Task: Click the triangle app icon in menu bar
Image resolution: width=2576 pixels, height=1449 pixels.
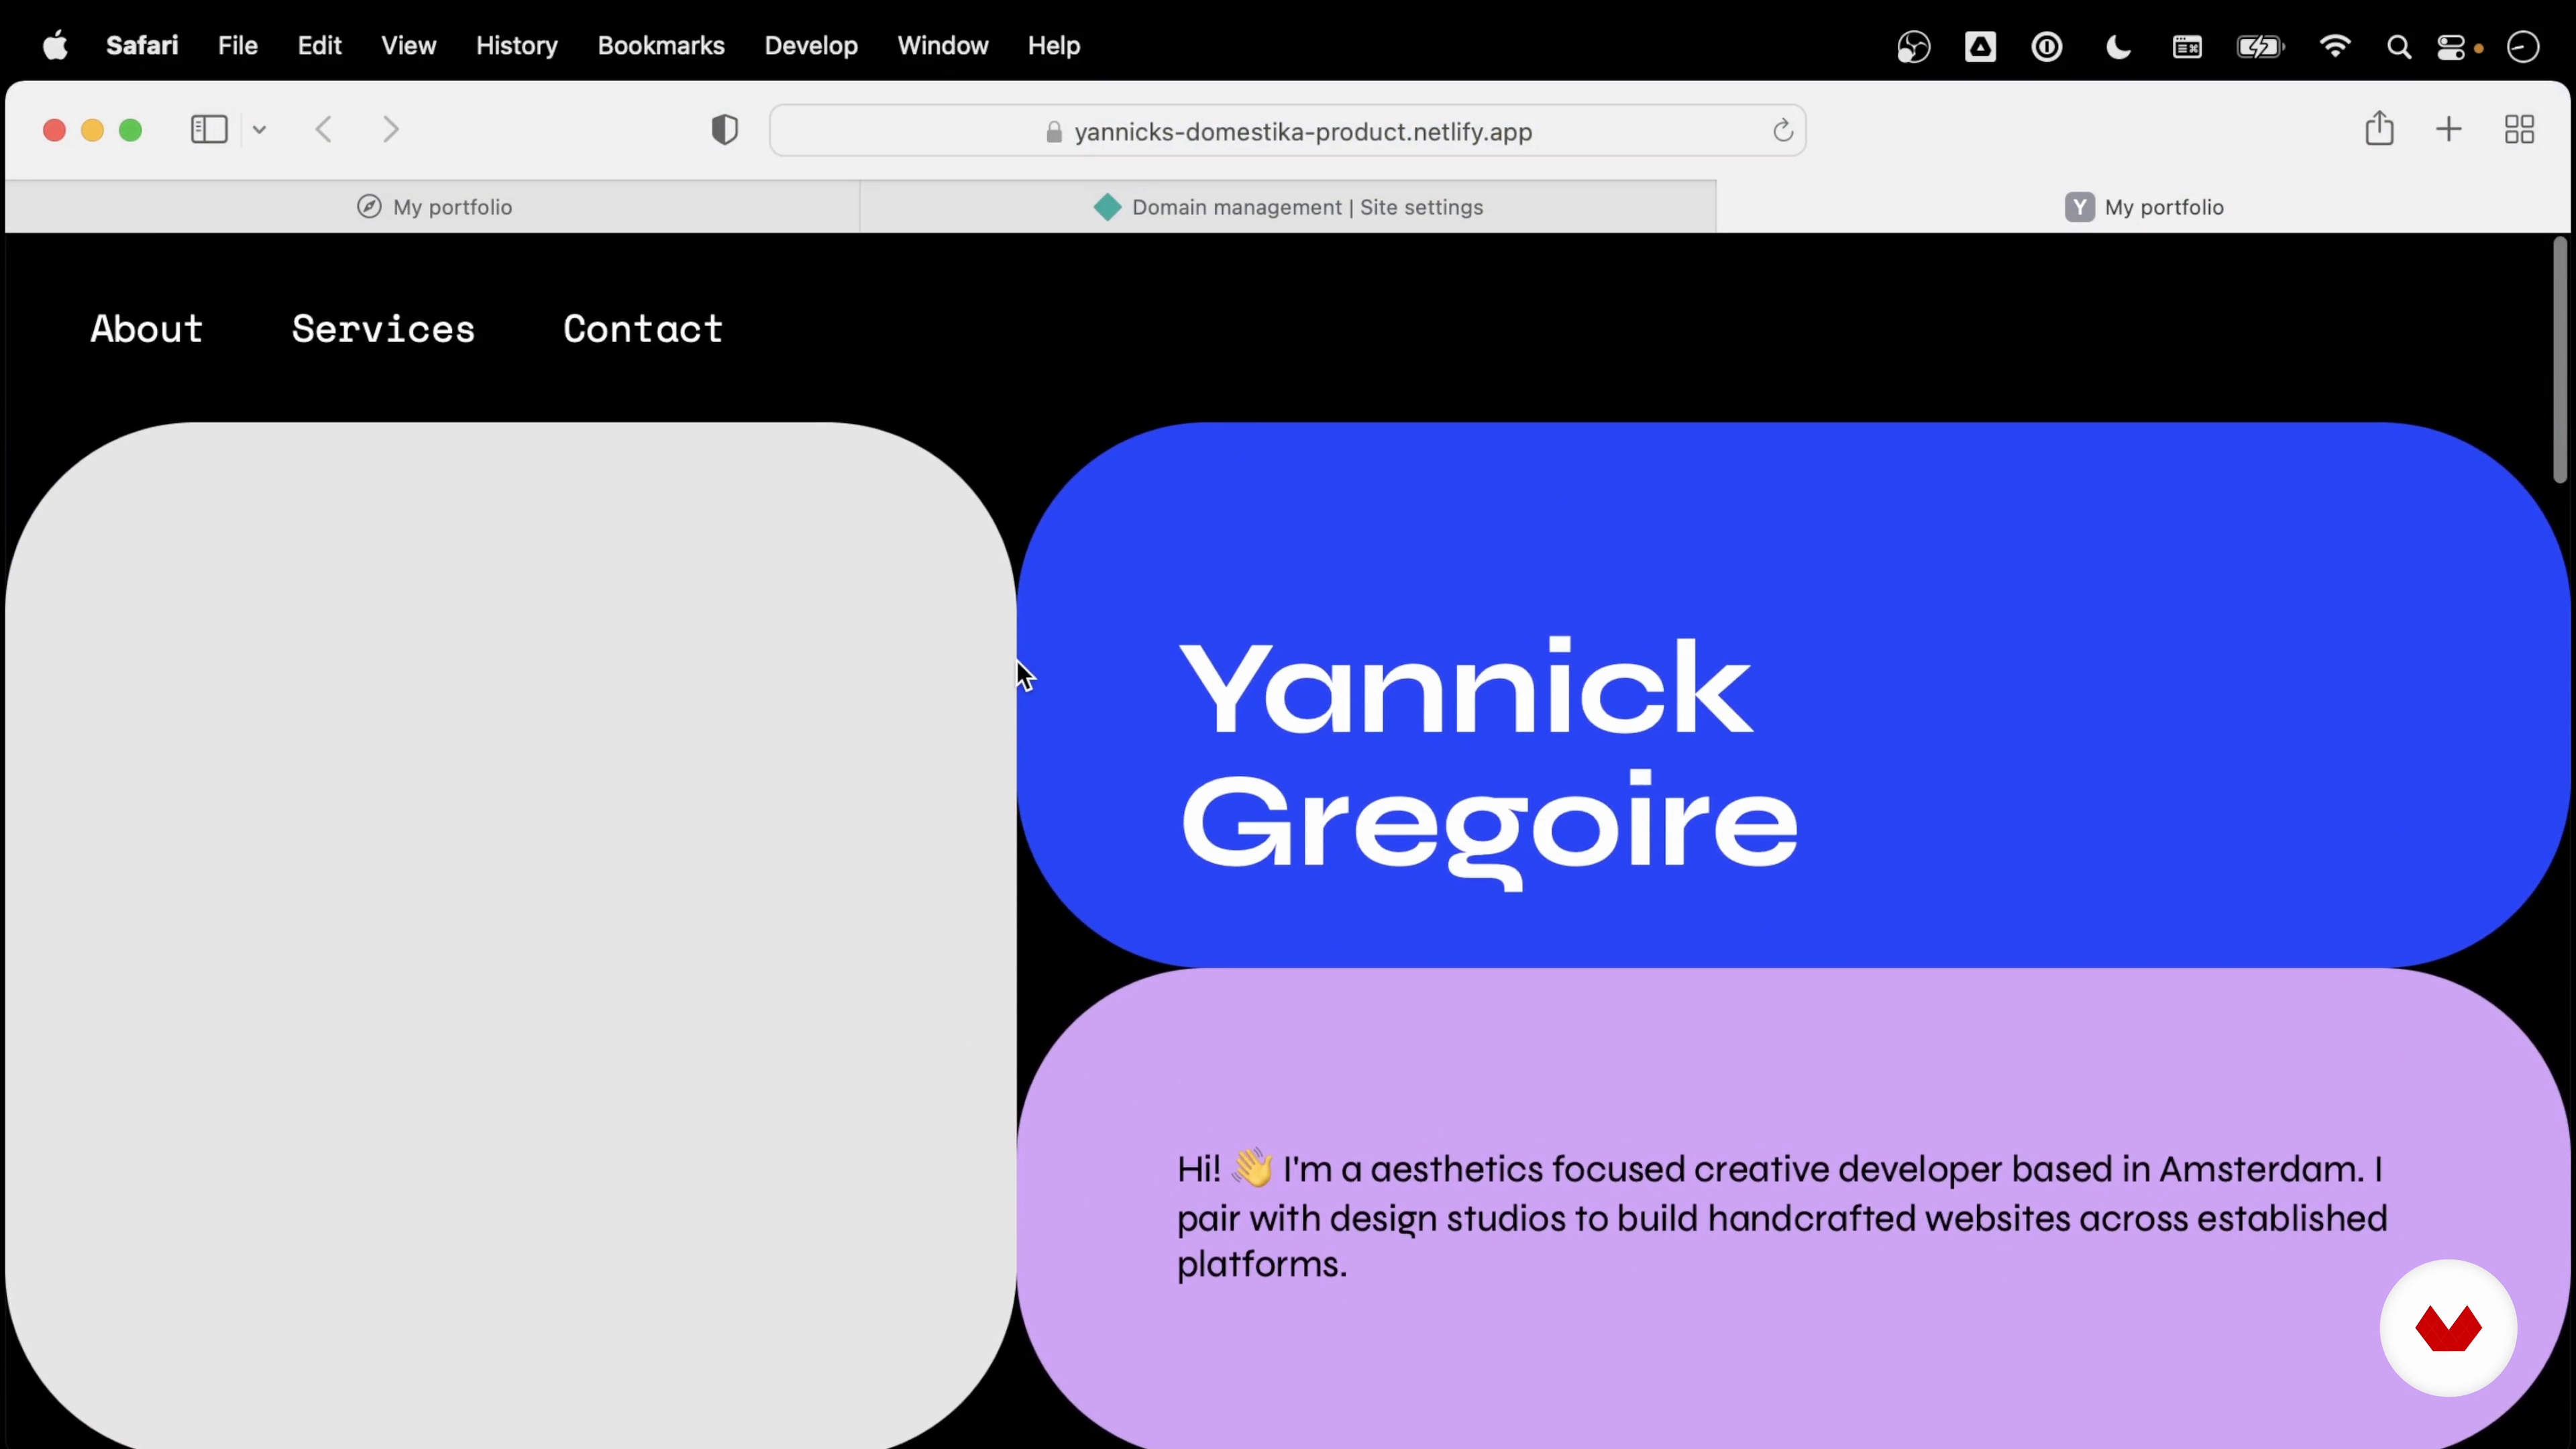Action: coord(1980,47)
